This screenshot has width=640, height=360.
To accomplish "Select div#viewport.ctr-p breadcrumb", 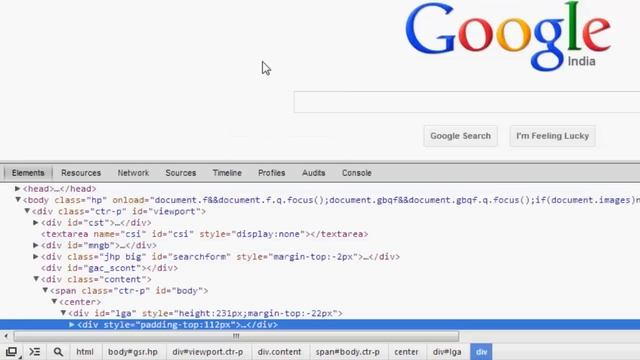I will pos(207,352).
